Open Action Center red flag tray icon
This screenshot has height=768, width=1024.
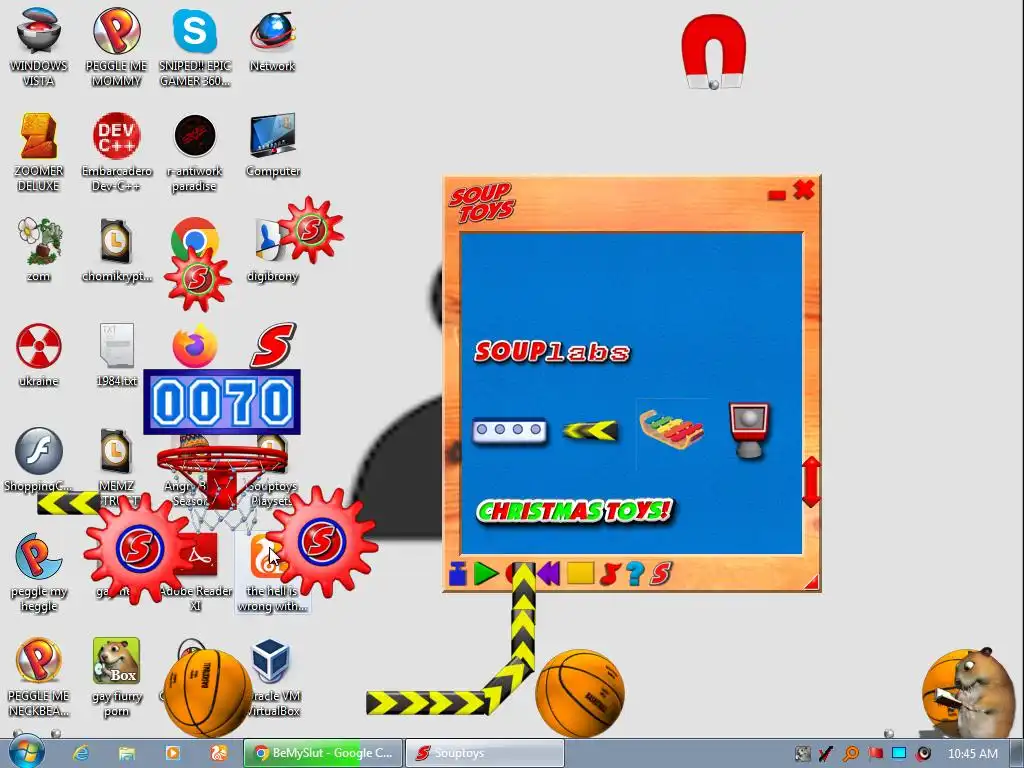(x=875, y=754)
